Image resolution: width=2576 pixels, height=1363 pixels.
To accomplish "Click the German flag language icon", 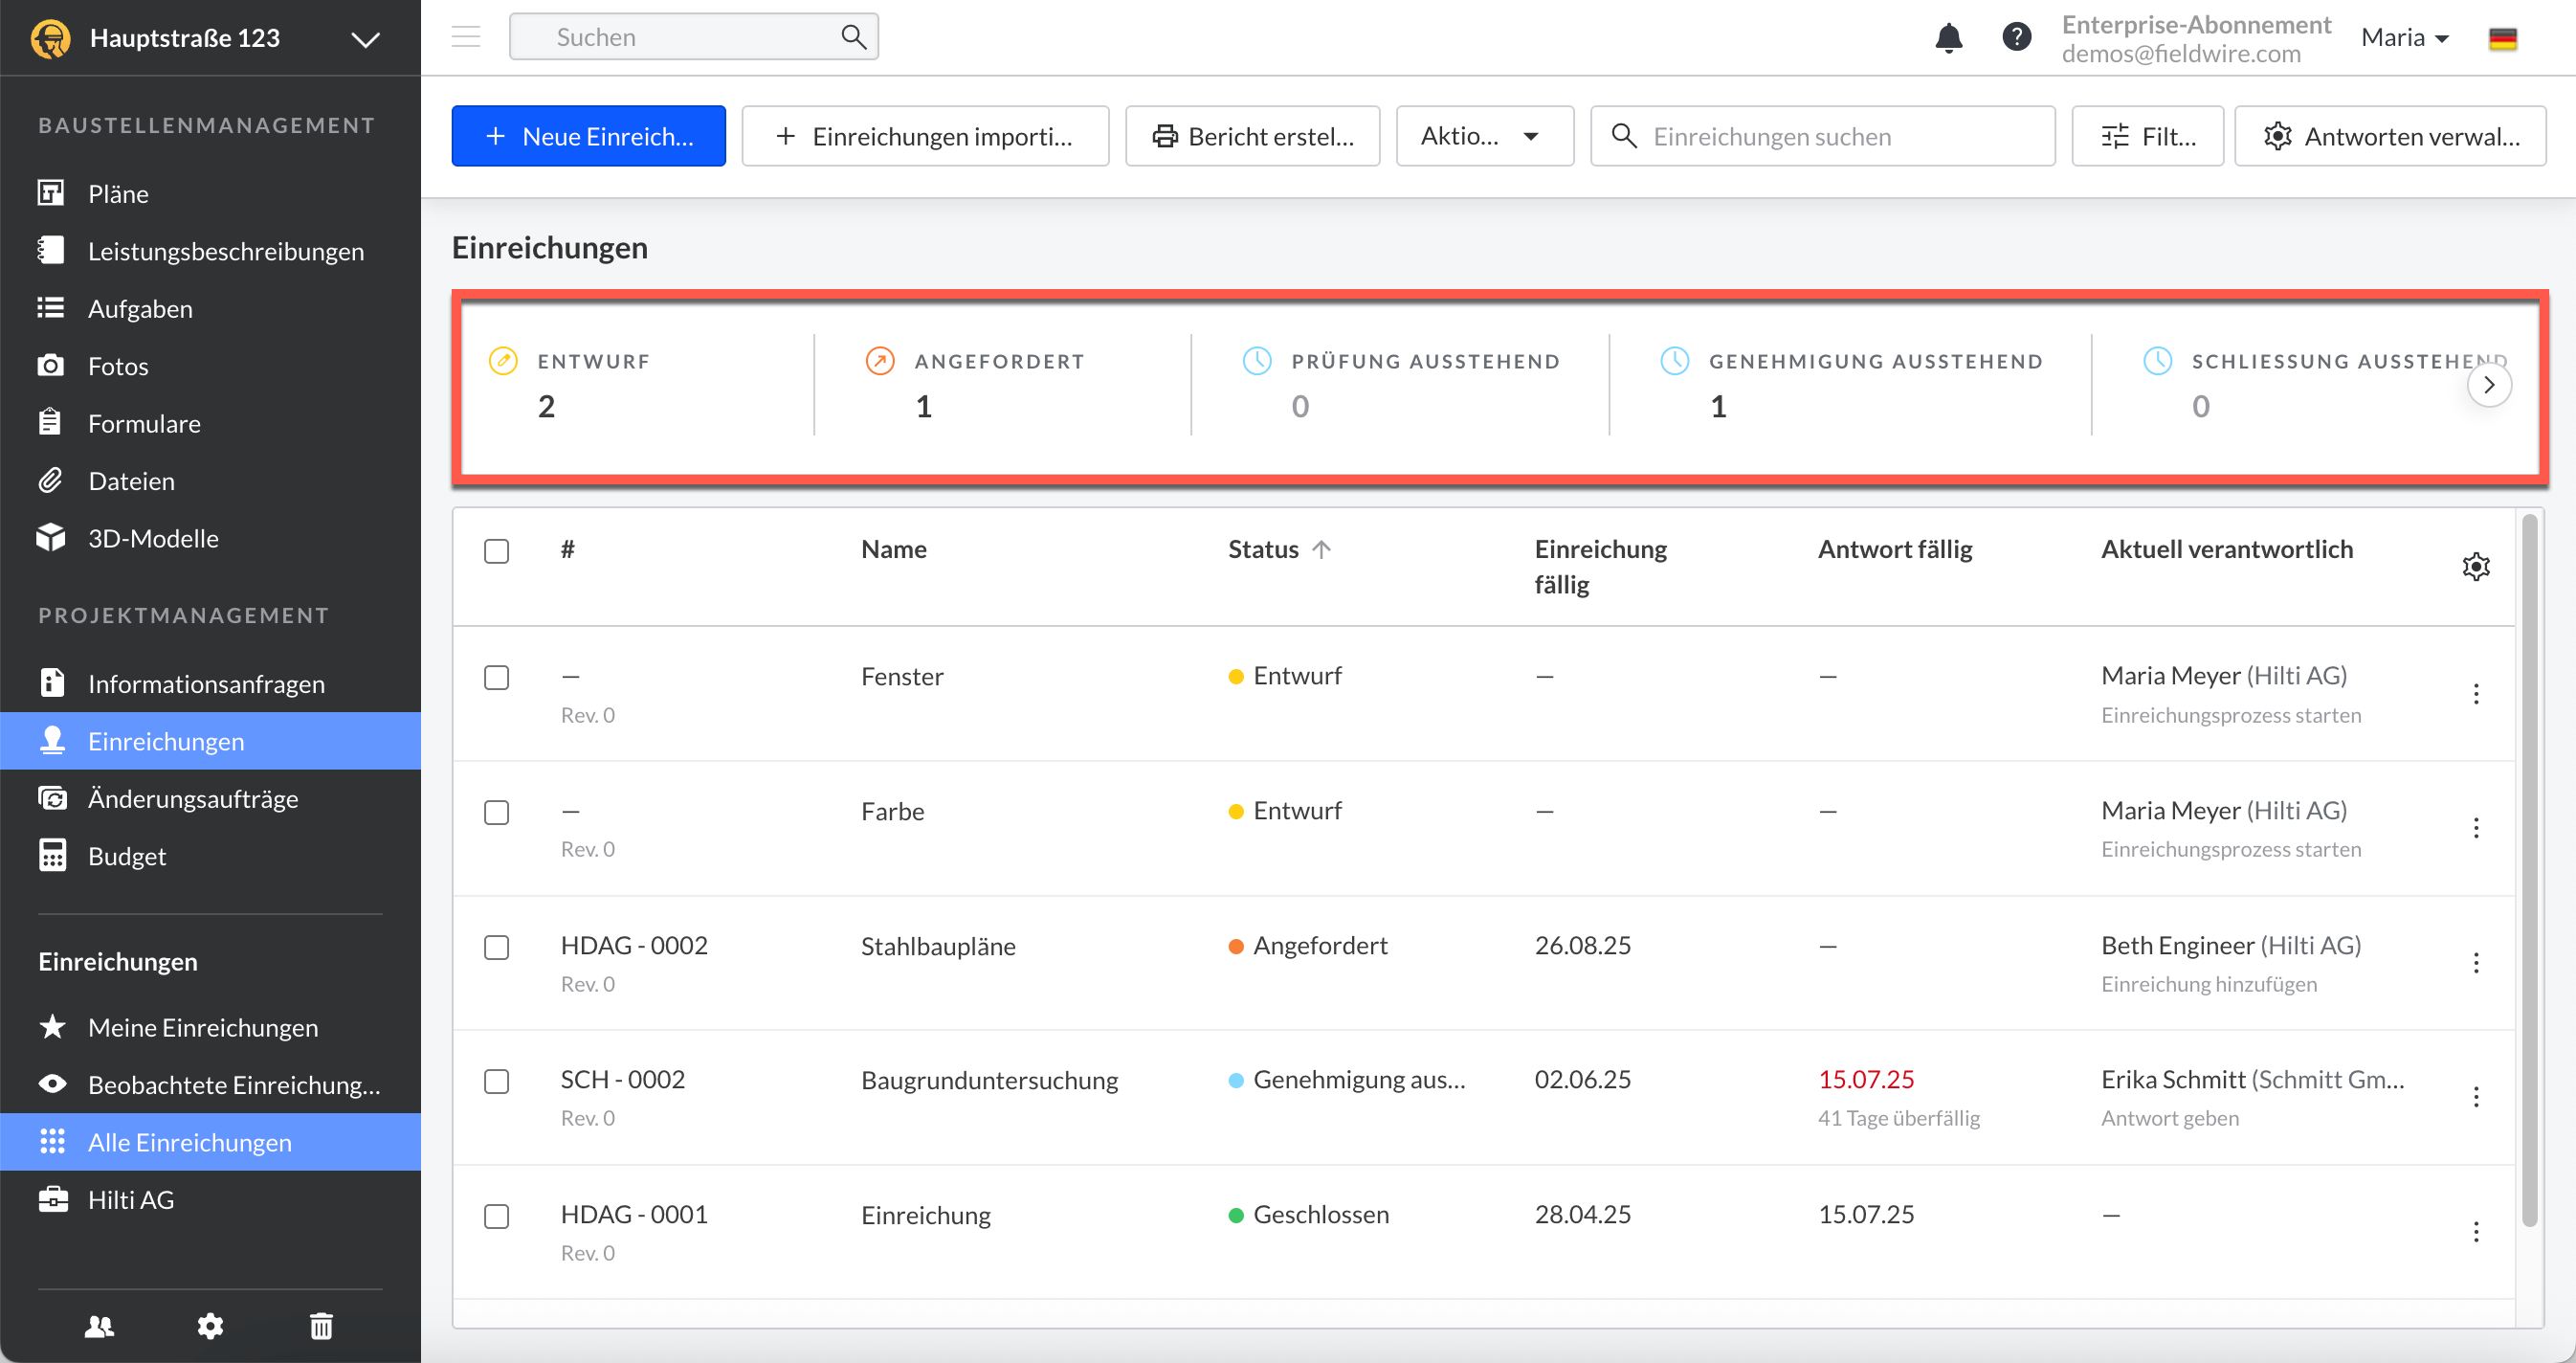I will pos(2502,38).
